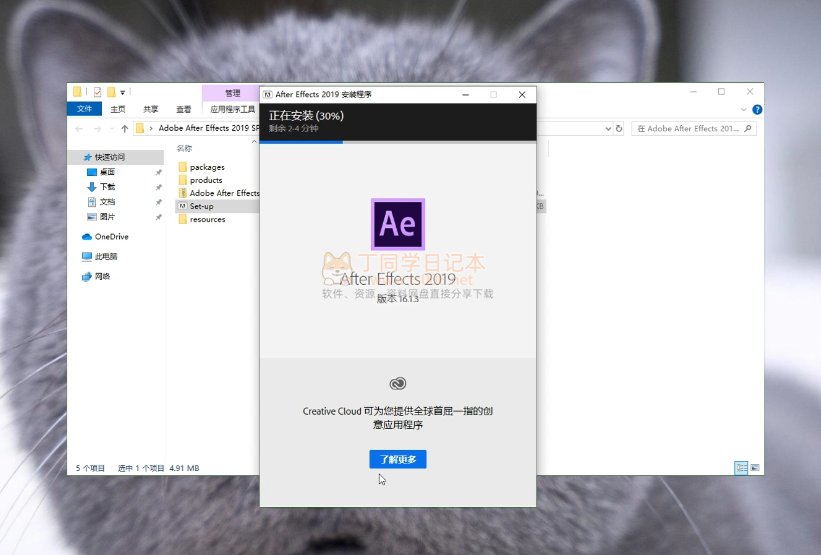This screenshot has height=555, width=821.
Task: Open OneDrive in the navigation pane
Action: [x=111, y=237]
